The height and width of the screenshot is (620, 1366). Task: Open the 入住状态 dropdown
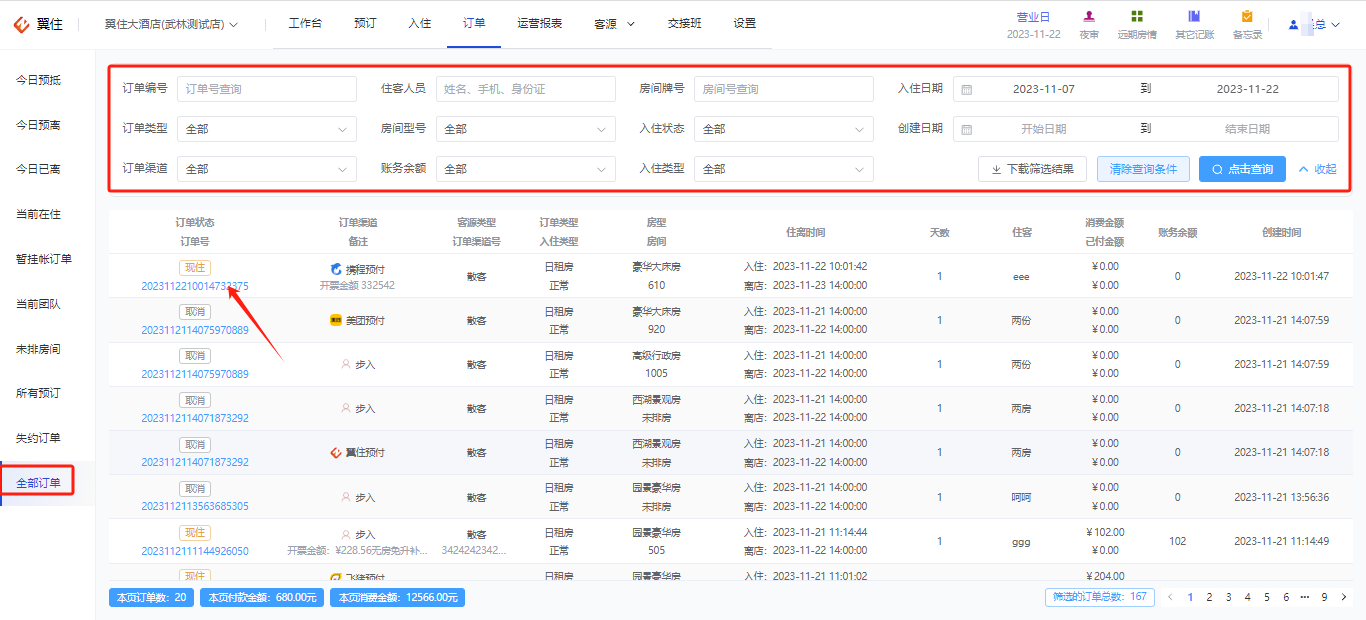coord(784,129)
